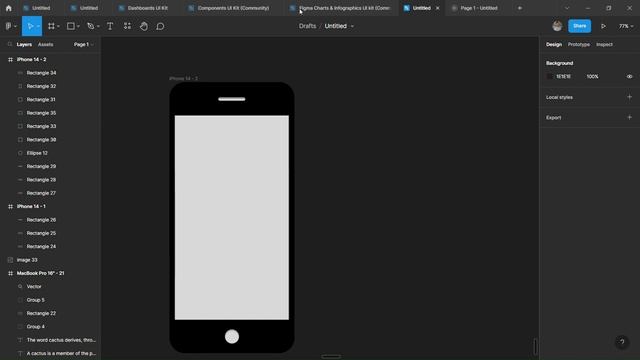Select the Hand tool
Screen dimensions: 640x360
pos(144,26)
